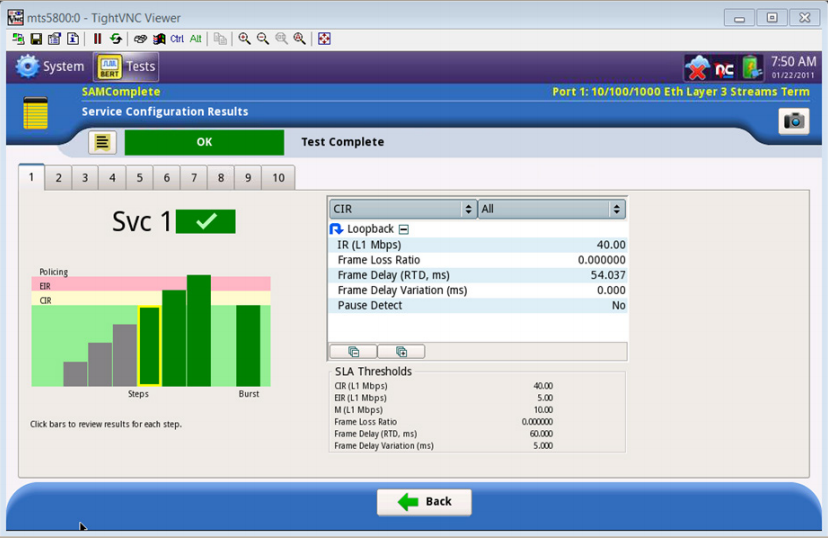
Task: Click the battery status icon
Action: pos(751,68)
